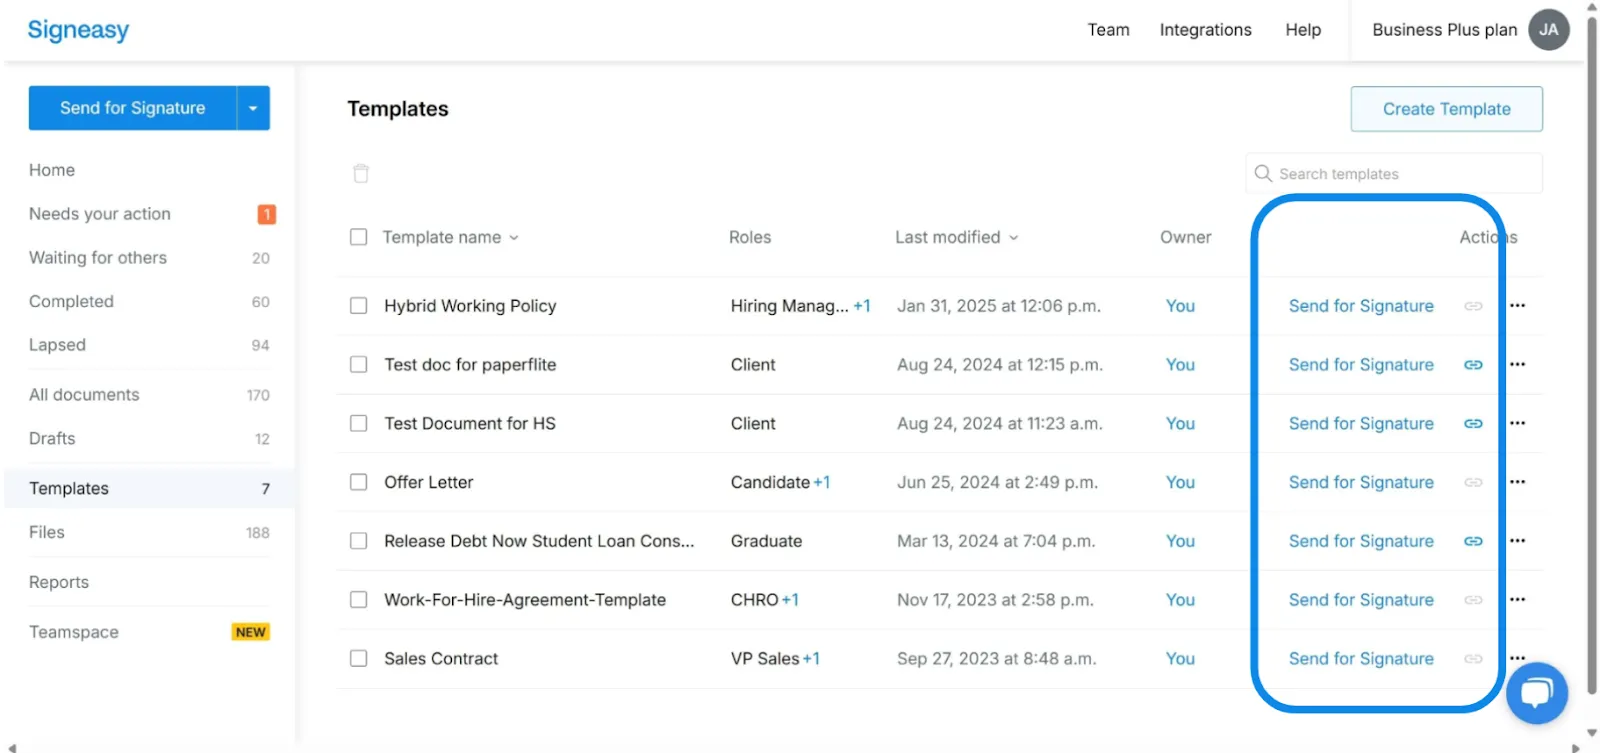Open the Help menu
The image size is (1600, 753).
(1303, 30)
